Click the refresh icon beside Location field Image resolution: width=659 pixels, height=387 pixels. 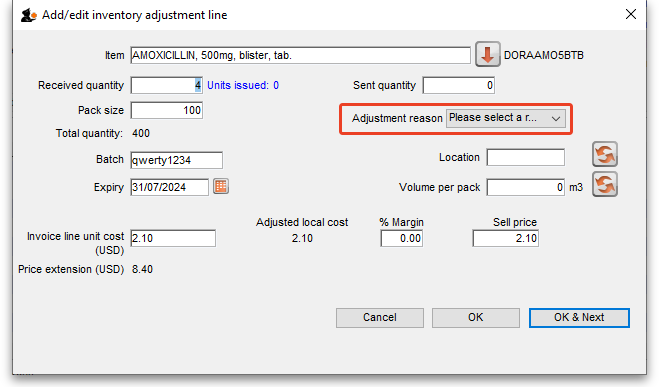tap(605, 154)
